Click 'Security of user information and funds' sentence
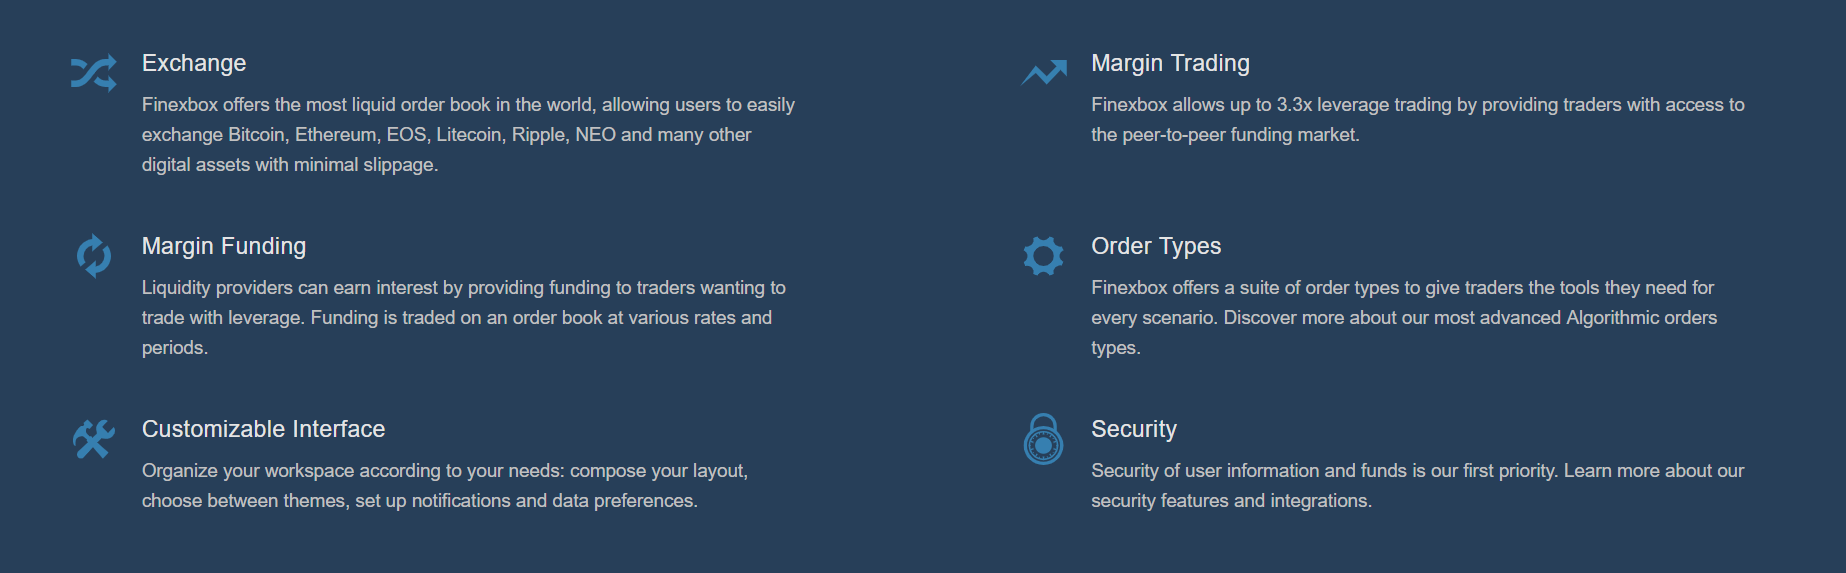 1325,470
